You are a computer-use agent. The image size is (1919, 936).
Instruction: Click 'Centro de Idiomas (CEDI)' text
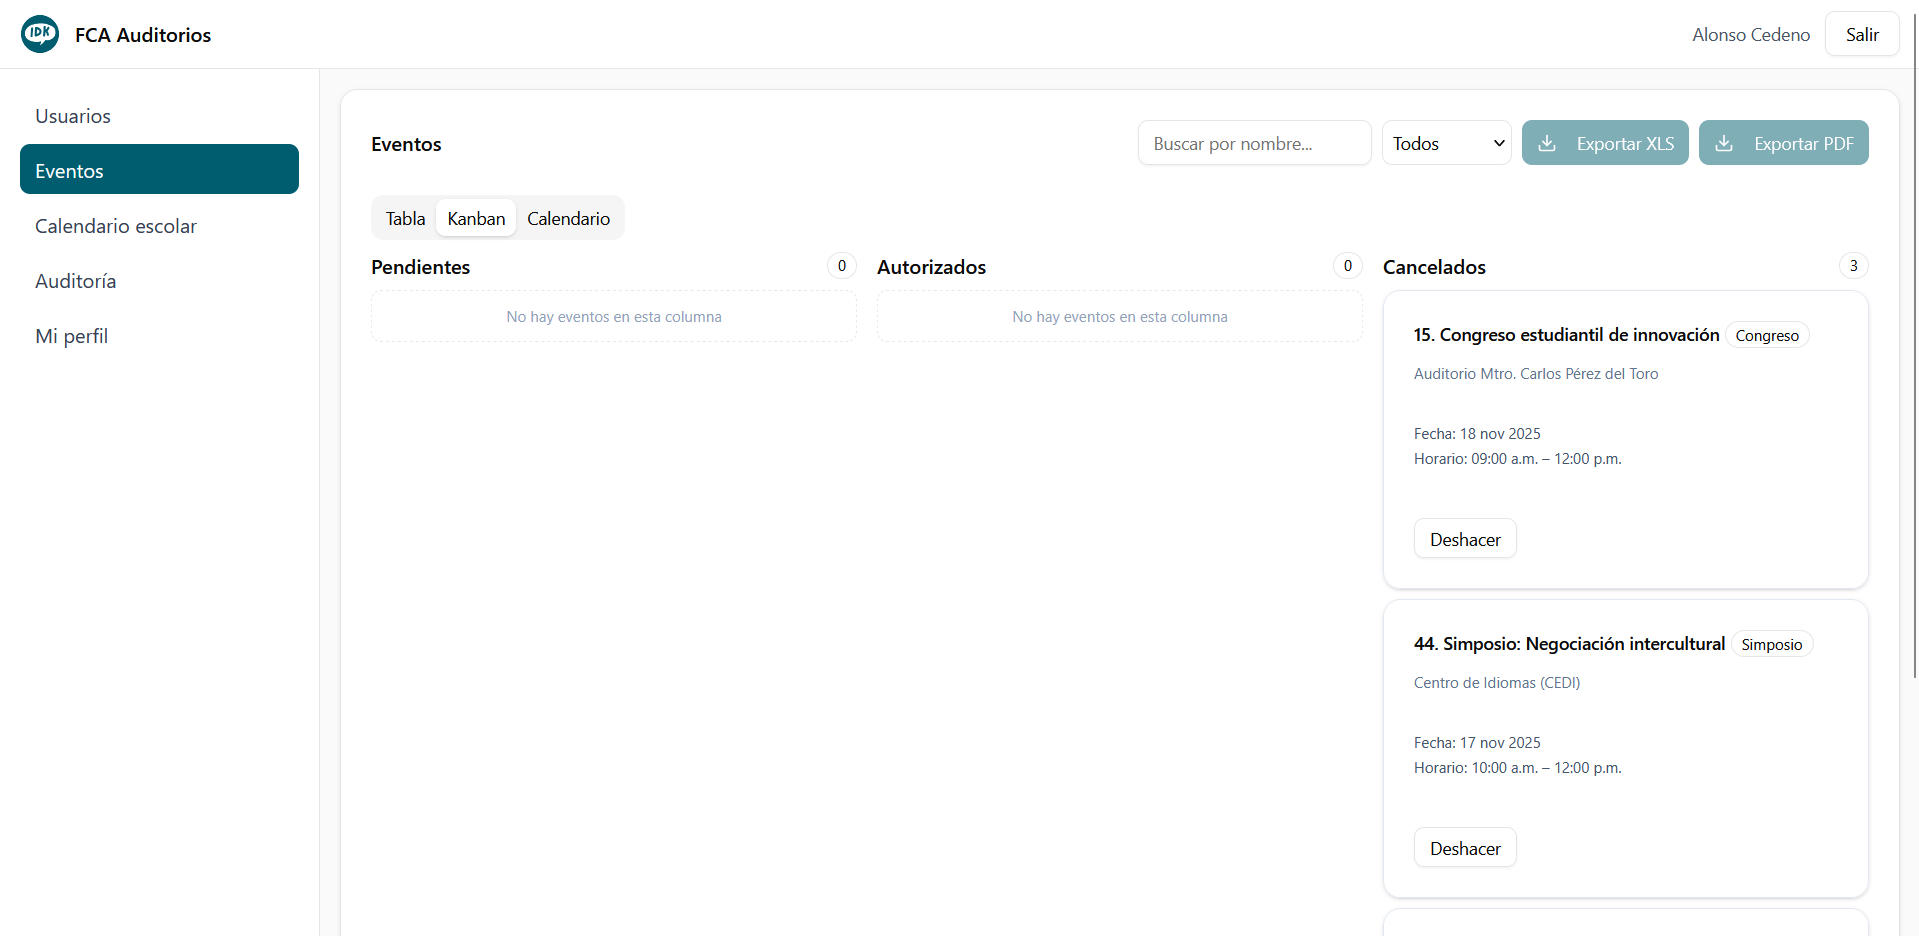click(1497, 683)
